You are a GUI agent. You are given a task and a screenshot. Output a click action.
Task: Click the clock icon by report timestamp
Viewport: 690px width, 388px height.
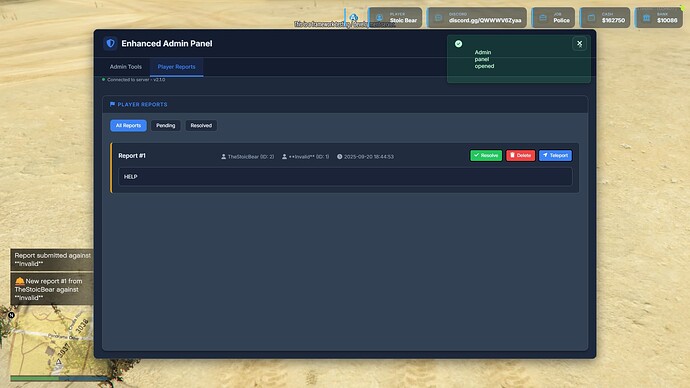[339, 157]
